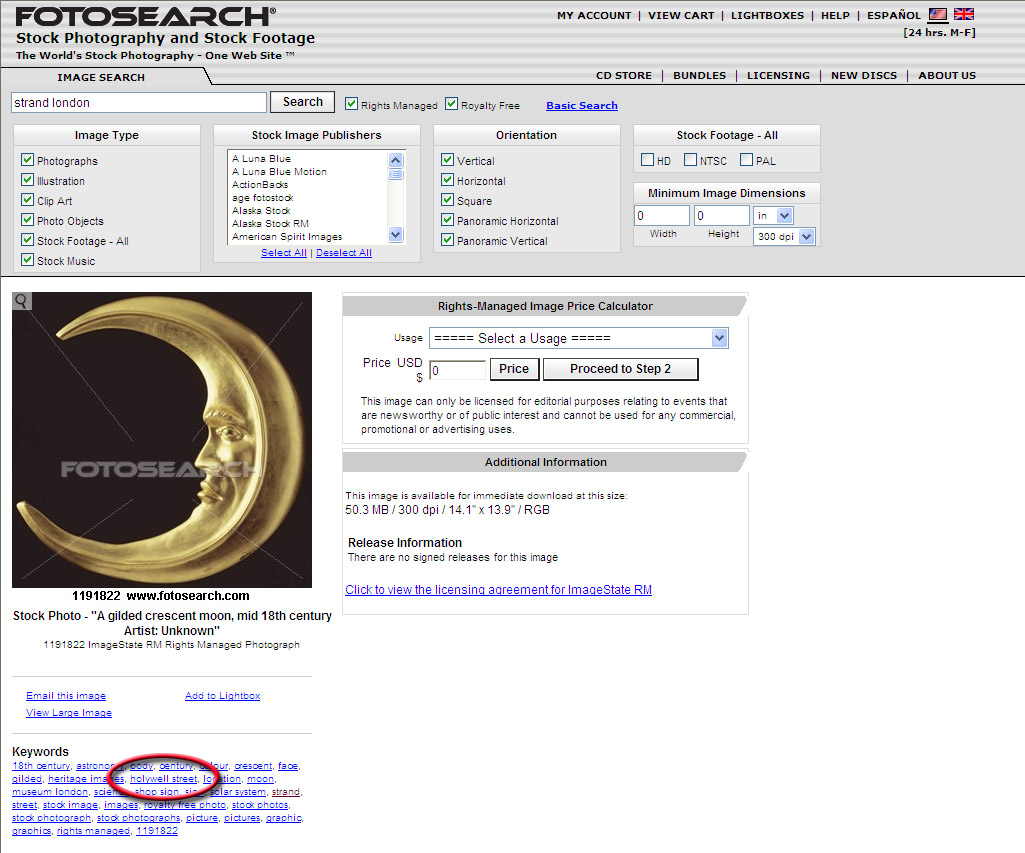Toggle the Square orientation checkbox
The width and height of the screenshot is (1025, 853).
coord(448,199)
